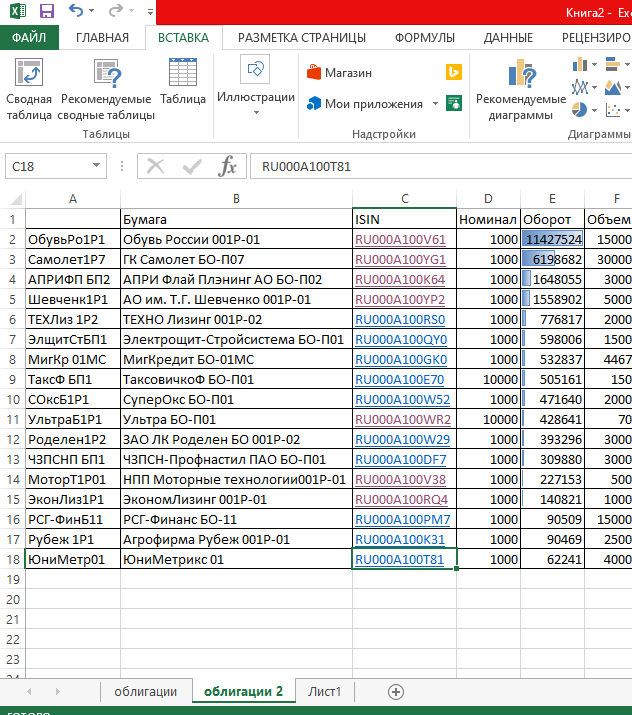632x715 pixels.
Task: Follow the RU000A100GK0 link
Action: [x=401, y=360]
